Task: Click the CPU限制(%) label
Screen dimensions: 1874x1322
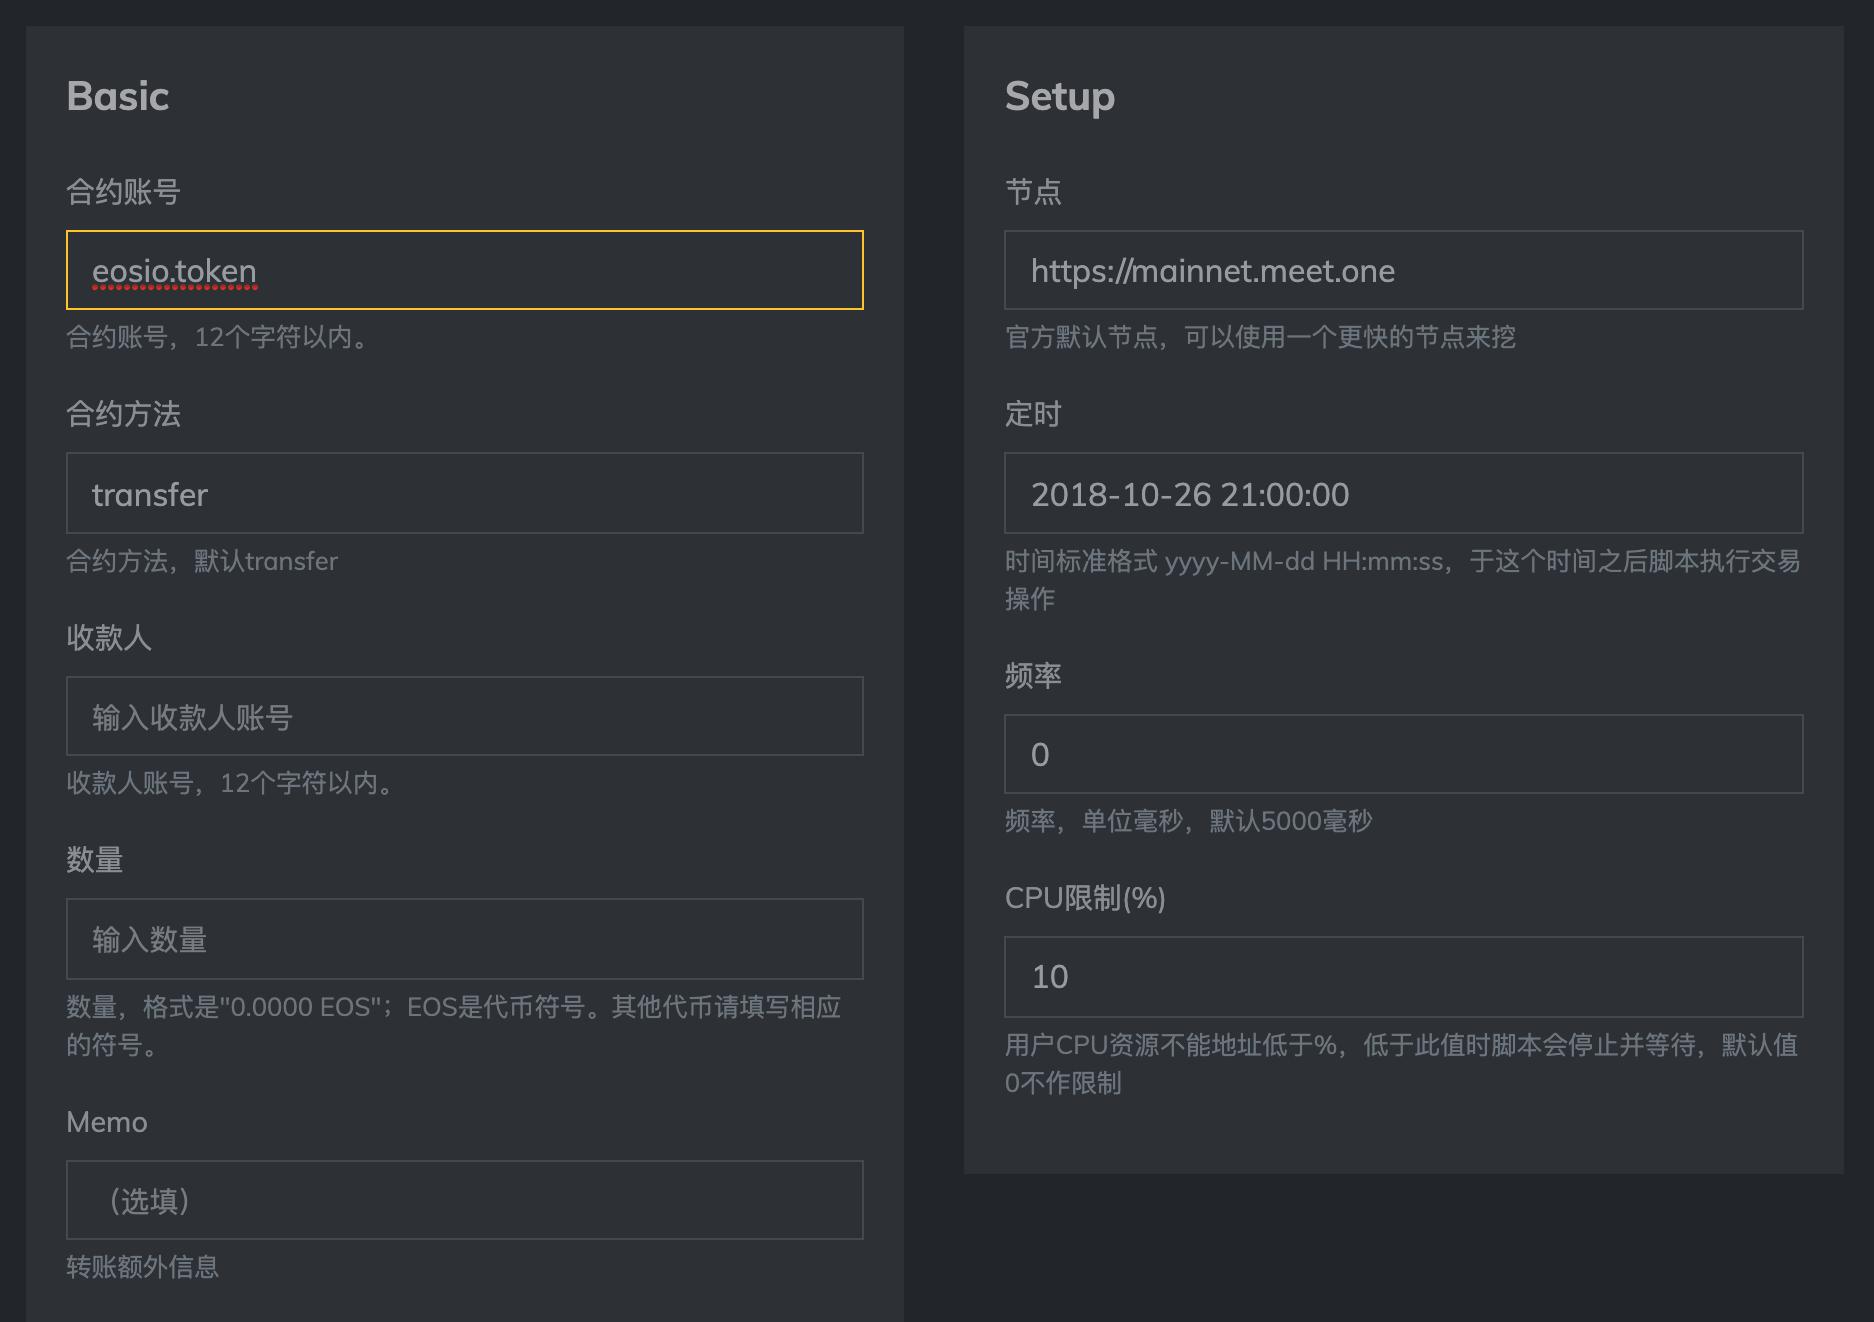Action: click(x=1085, y=898)
